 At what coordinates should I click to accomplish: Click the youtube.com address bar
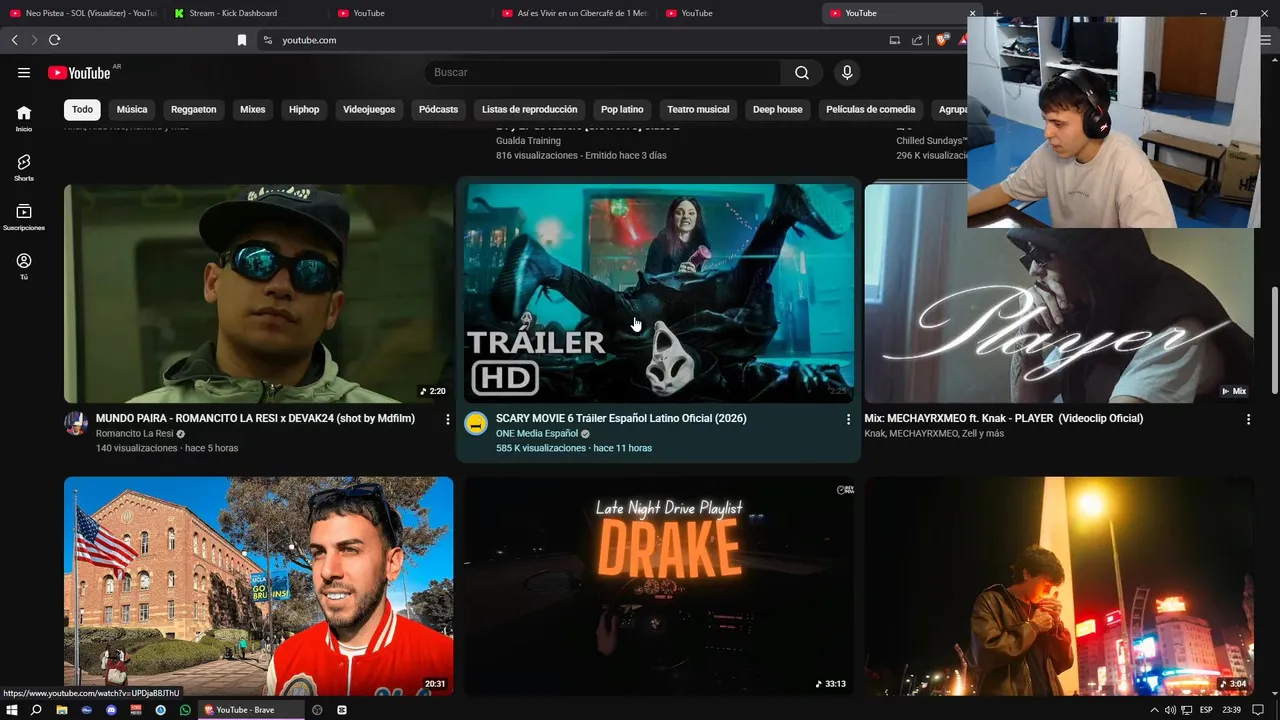(570, 40)
